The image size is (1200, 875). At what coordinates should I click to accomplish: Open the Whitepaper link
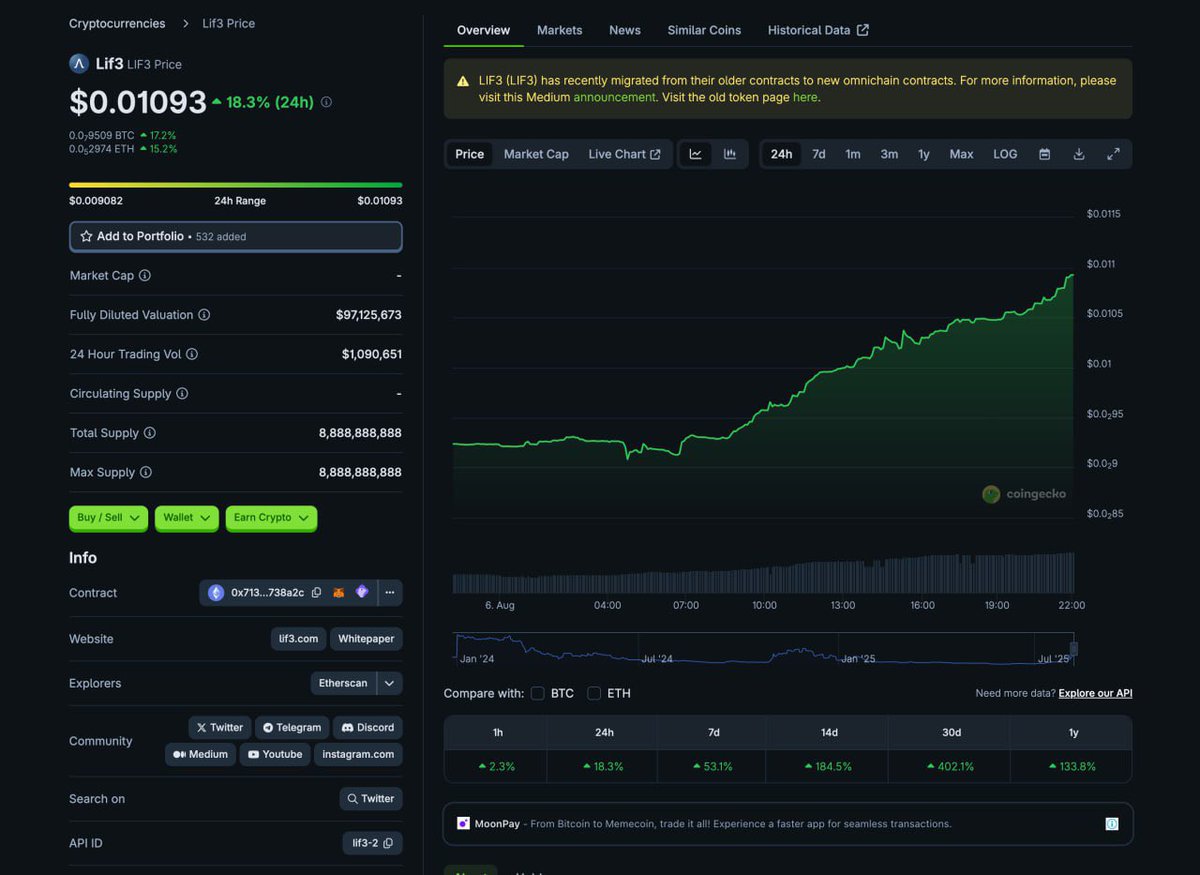(x=366, y=639)
